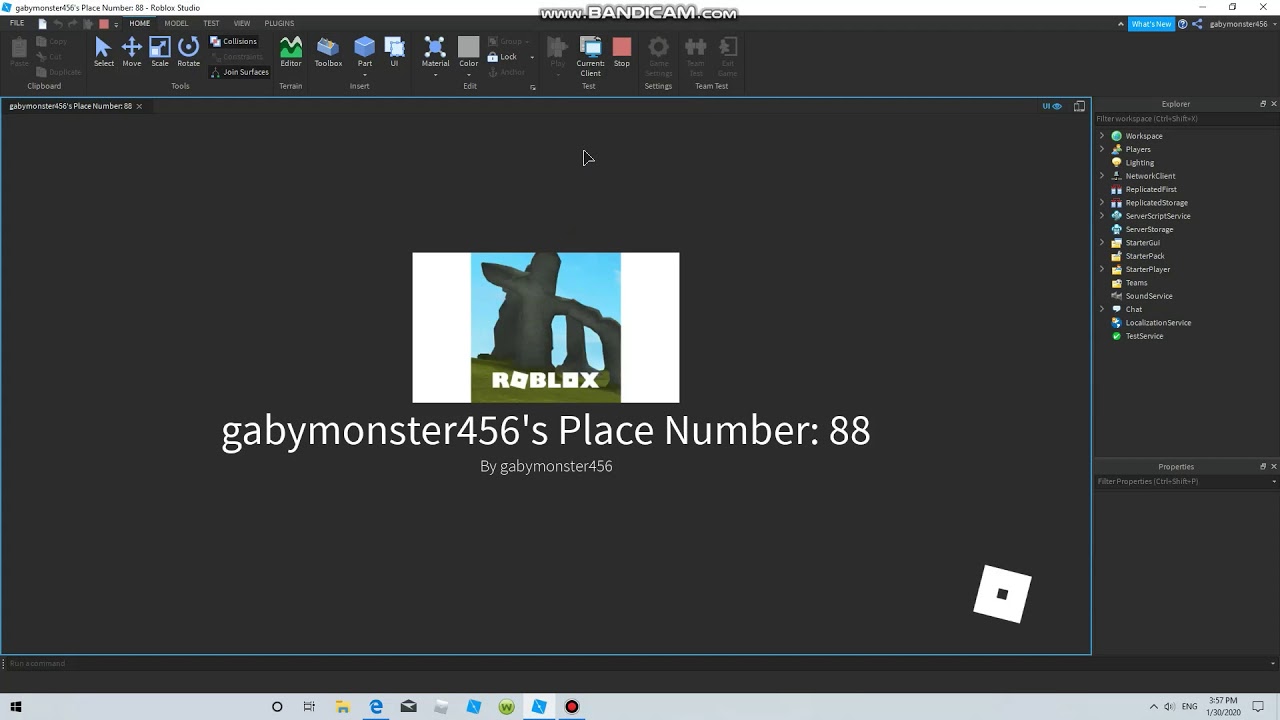The width and height of the screenshot is (1280, 720).
Task: Open the FILE menu
Action: pyautogui.click(x=17, y=23)
